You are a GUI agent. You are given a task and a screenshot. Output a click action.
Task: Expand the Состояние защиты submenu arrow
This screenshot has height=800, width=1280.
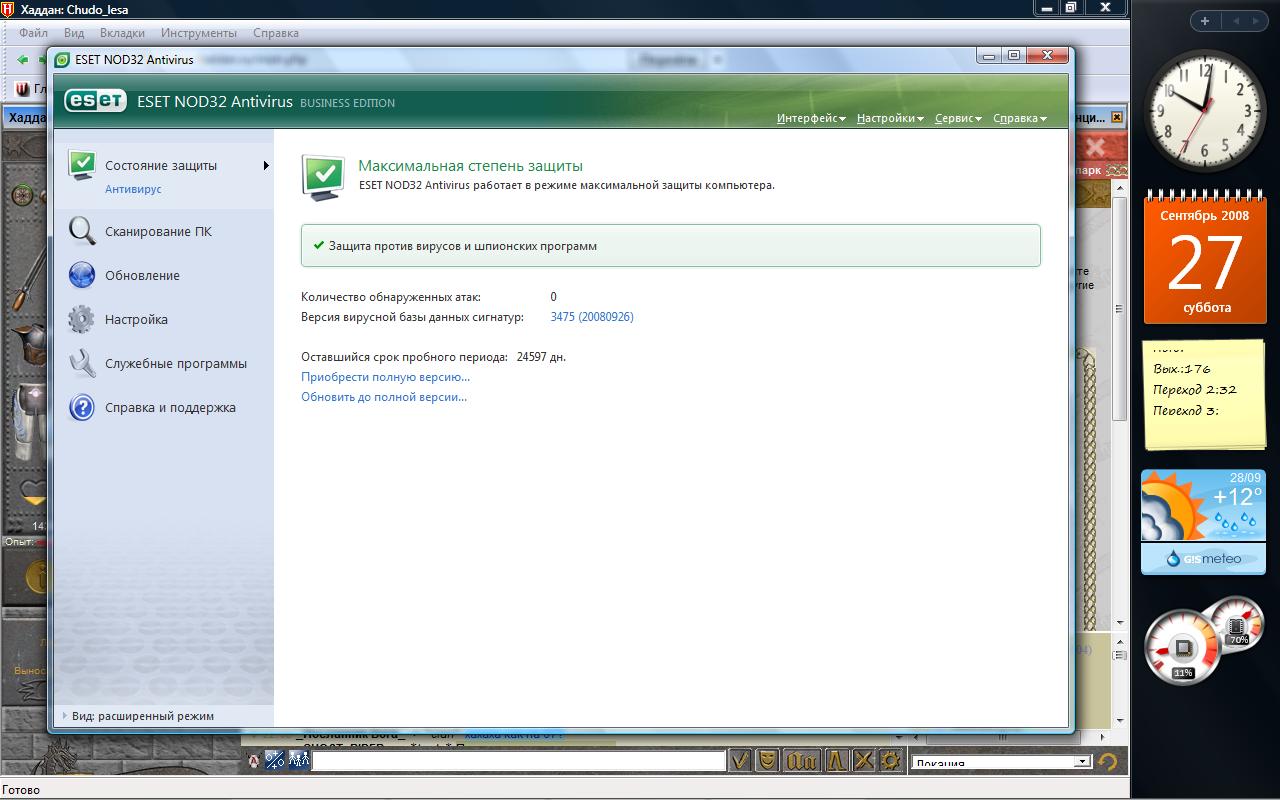tap(266, 166)
